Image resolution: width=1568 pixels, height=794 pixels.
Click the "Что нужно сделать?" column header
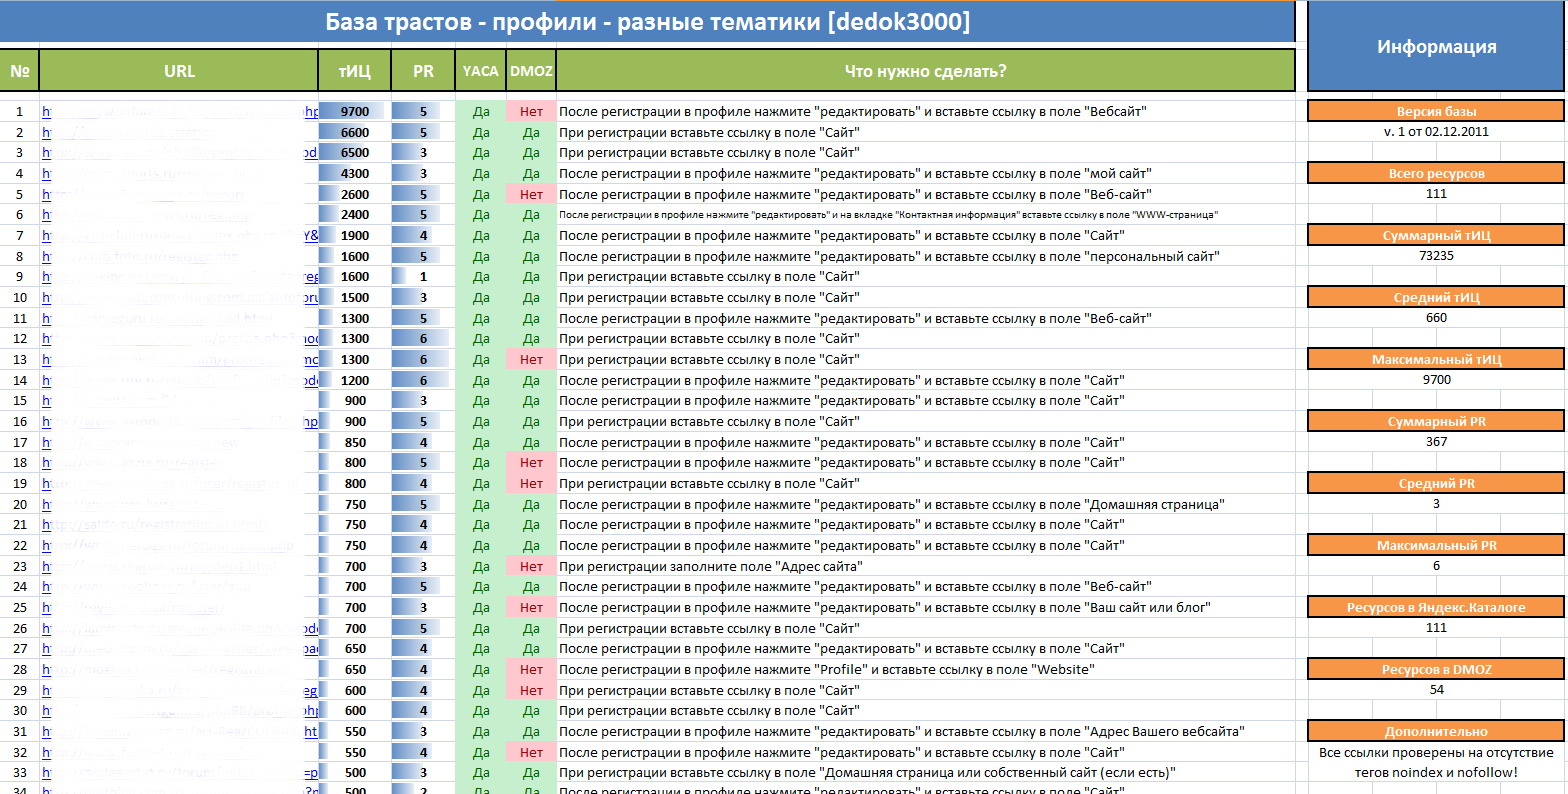point(926,71)
